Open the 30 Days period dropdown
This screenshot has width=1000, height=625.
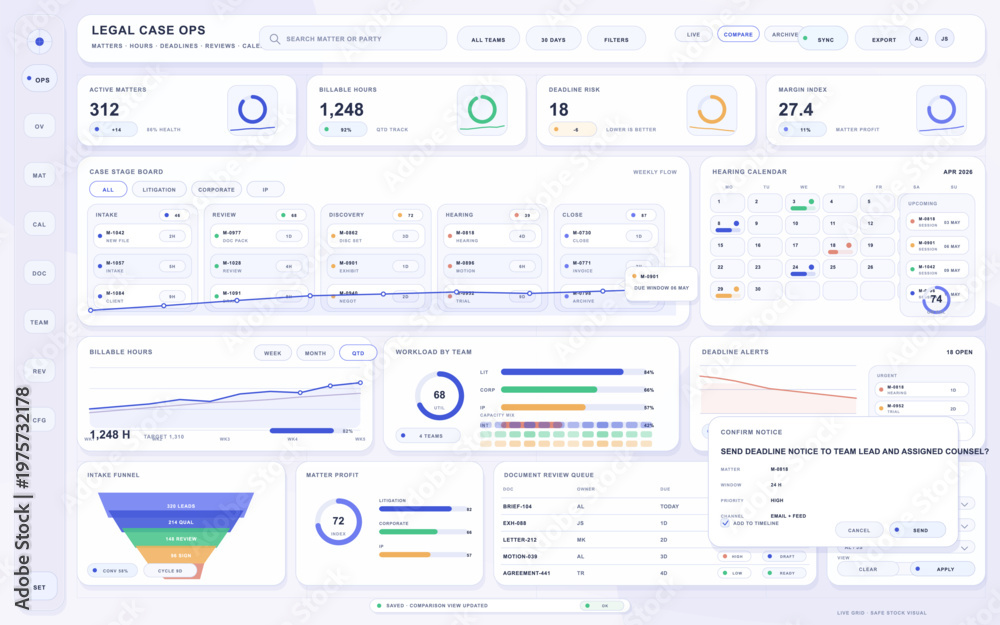553,39
